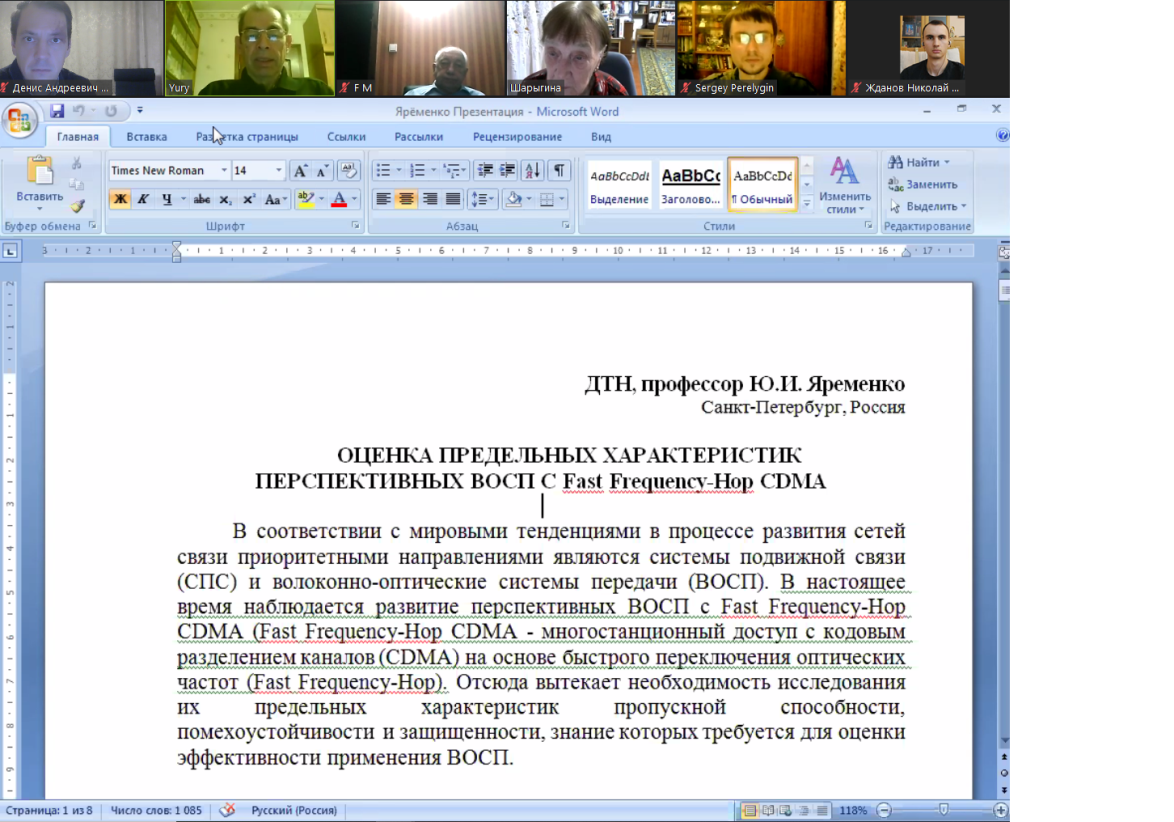Decrease font size with the shrink font icon

323,171
